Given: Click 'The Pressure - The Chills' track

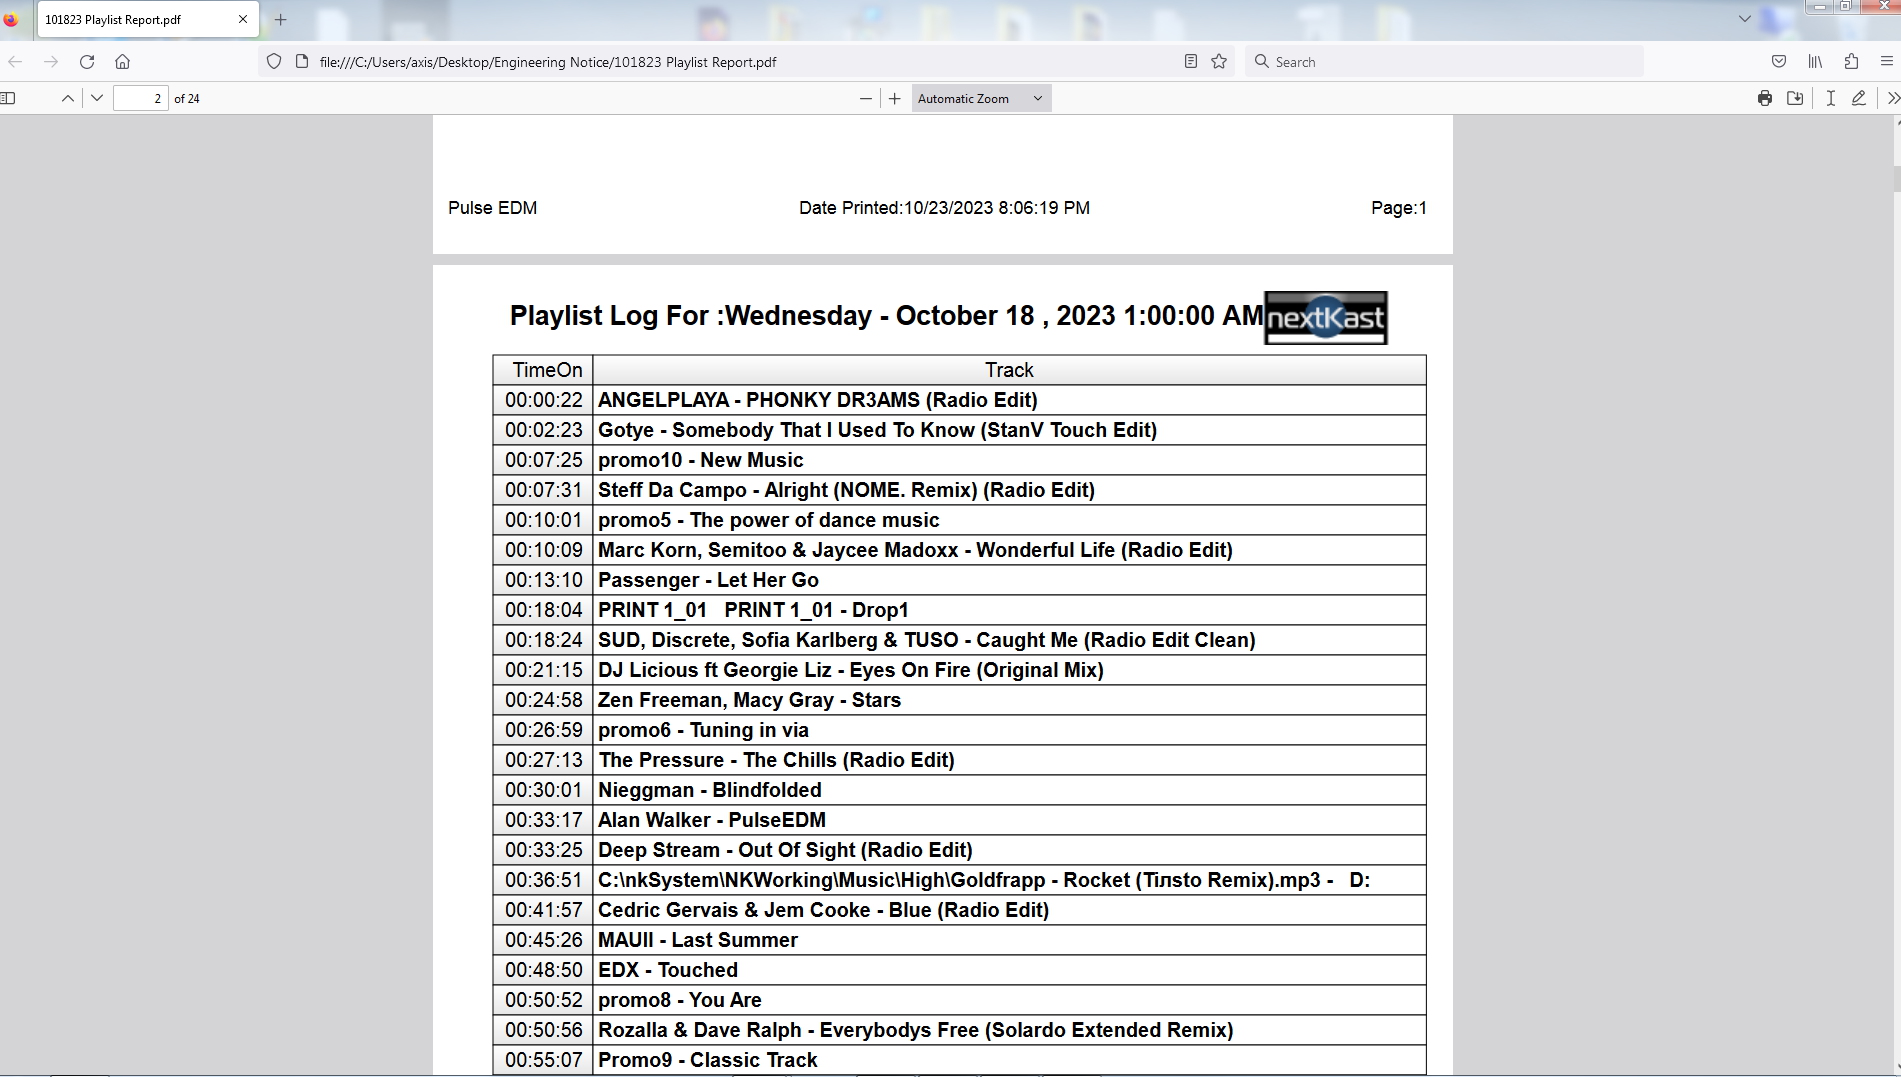Looking at the screenshot, I should coord(959,760).
